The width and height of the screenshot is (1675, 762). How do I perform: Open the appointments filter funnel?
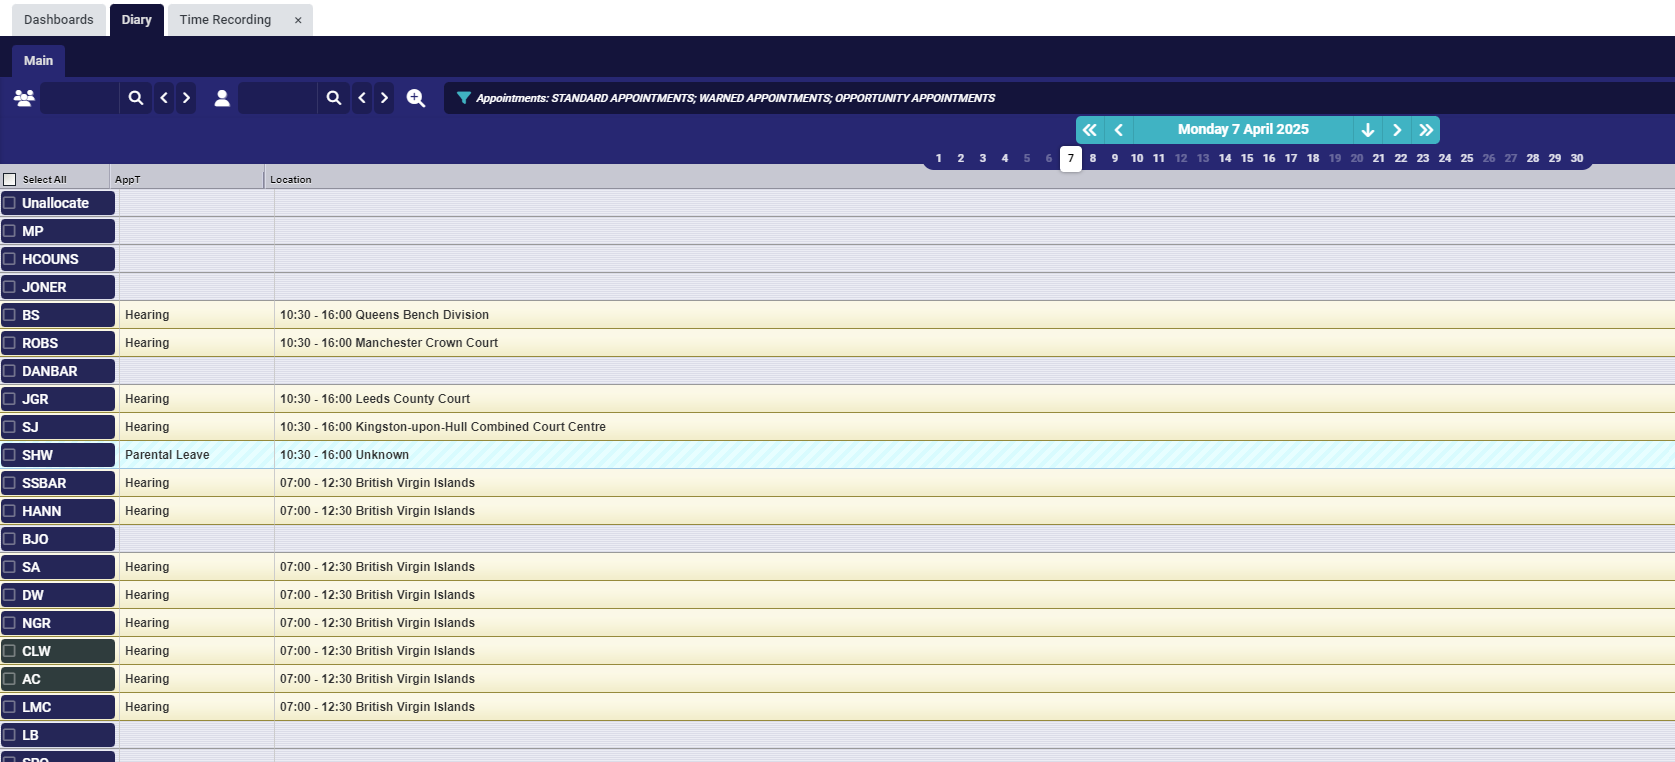[x=464, y=98]
